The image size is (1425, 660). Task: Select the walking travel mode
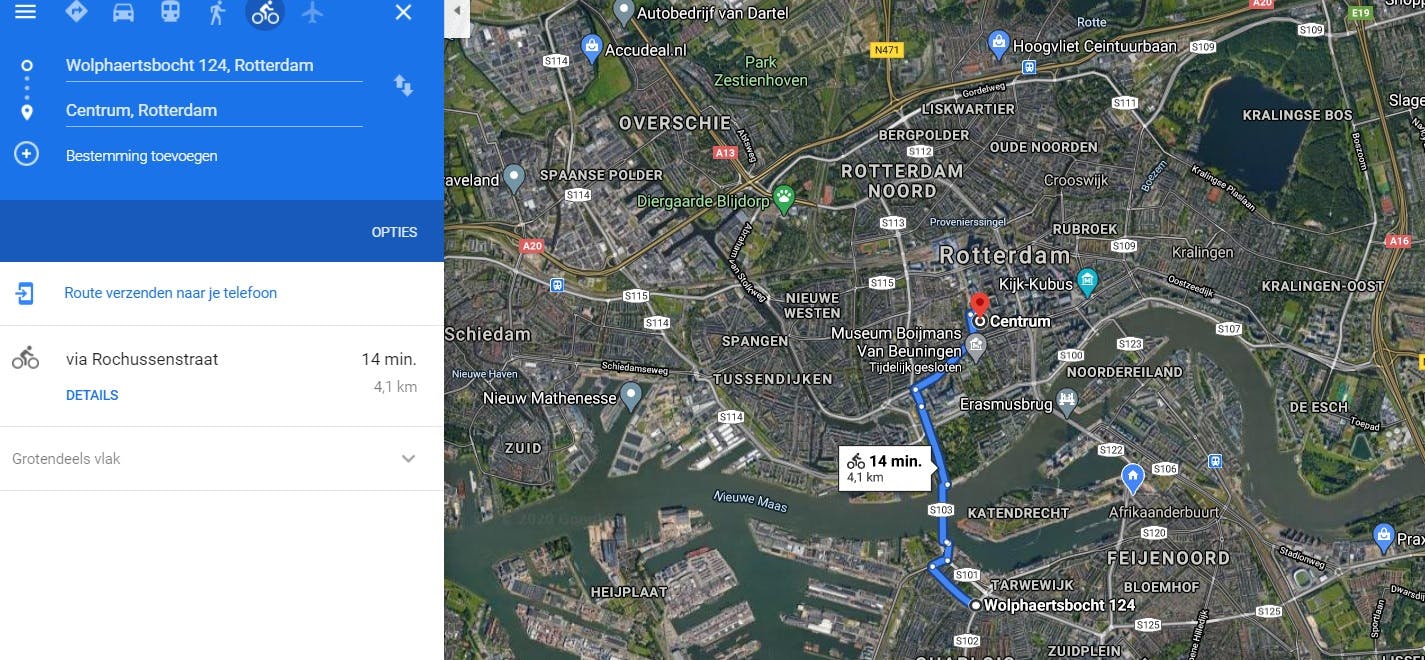tap(218, 12)
